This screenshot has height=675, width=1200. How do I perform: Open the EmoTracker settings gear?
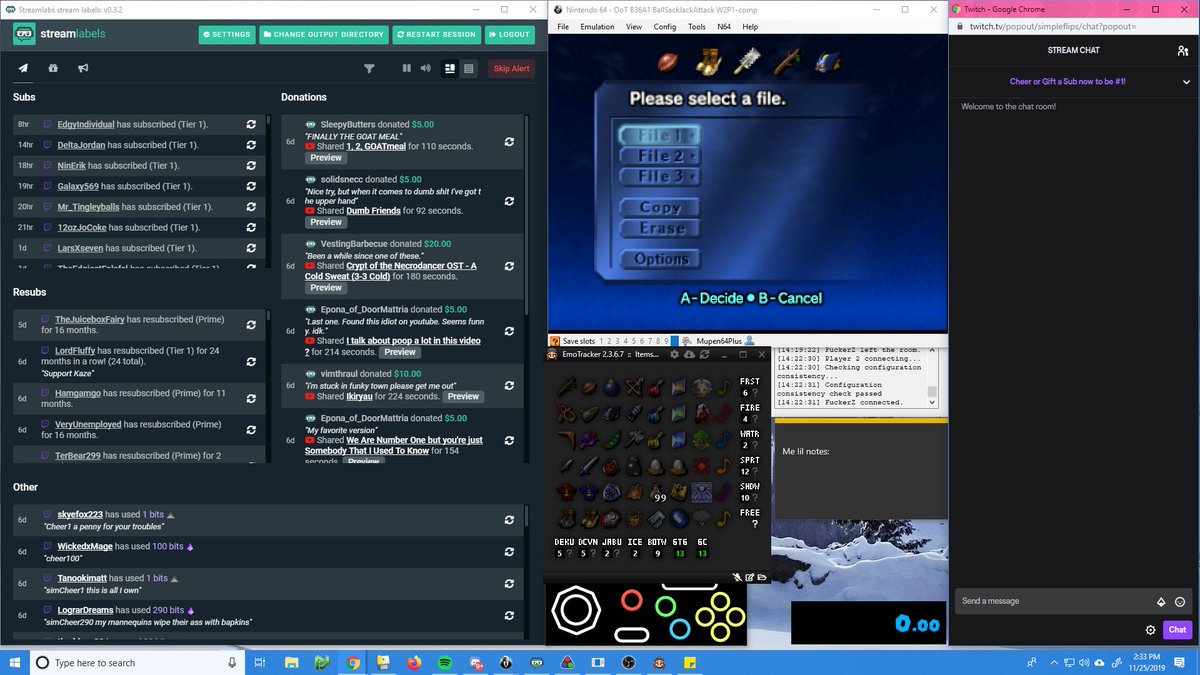(675, 354)
